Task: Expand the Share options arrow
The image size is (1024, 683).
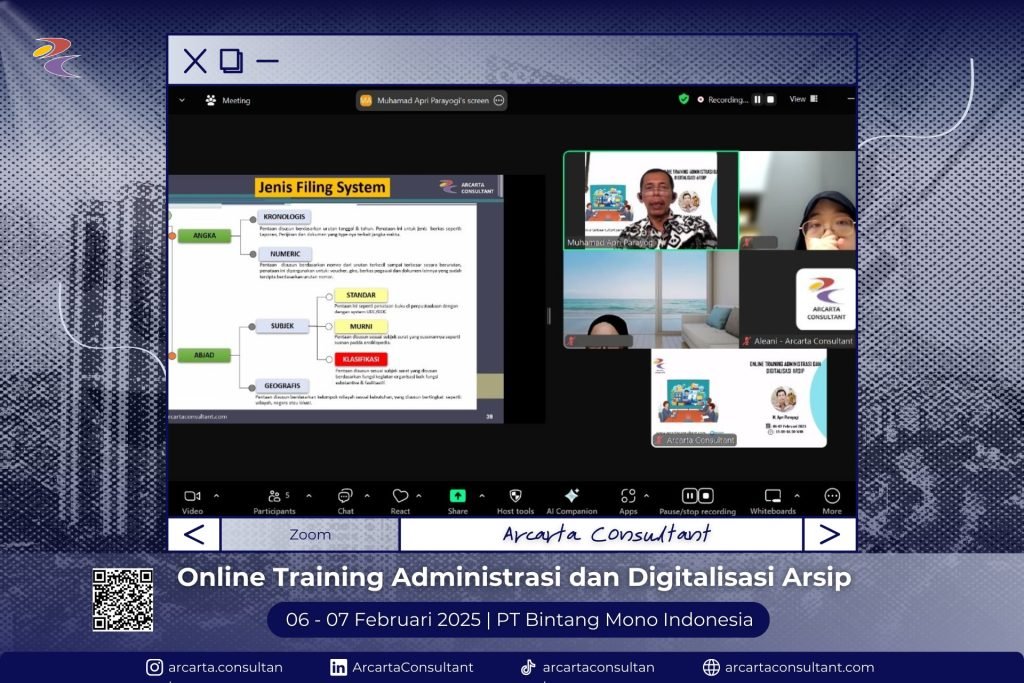Action: click(482, 495)
